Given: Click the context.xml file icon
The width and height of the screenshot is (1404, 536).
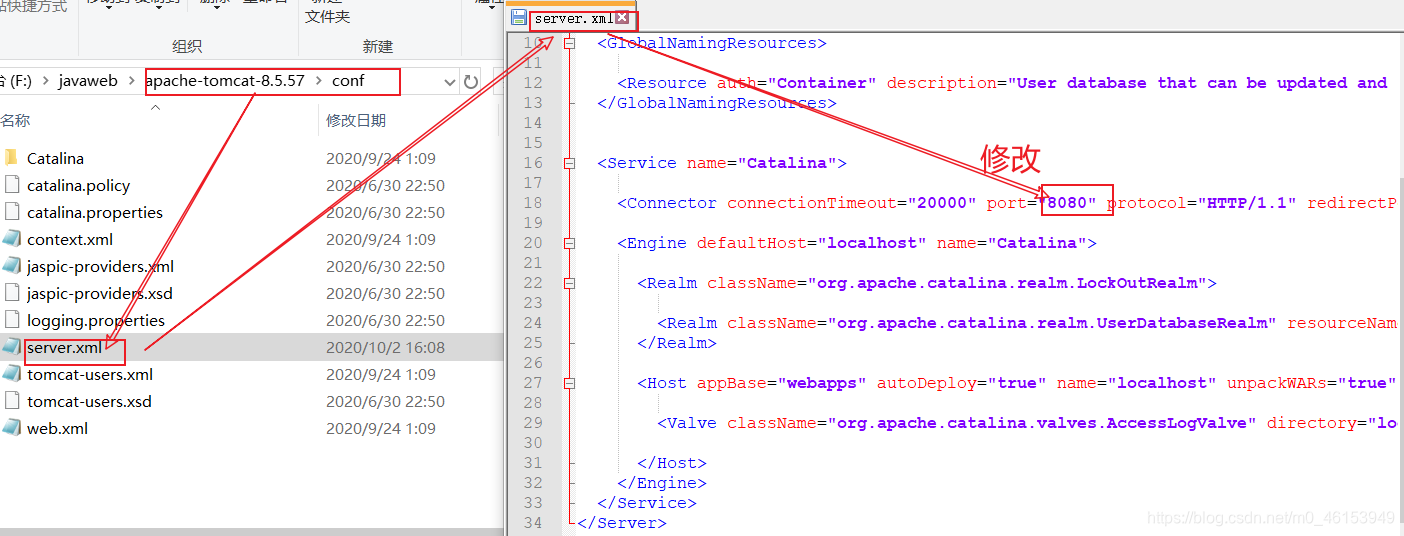Looking at the screenshot, I should point(12,239).
